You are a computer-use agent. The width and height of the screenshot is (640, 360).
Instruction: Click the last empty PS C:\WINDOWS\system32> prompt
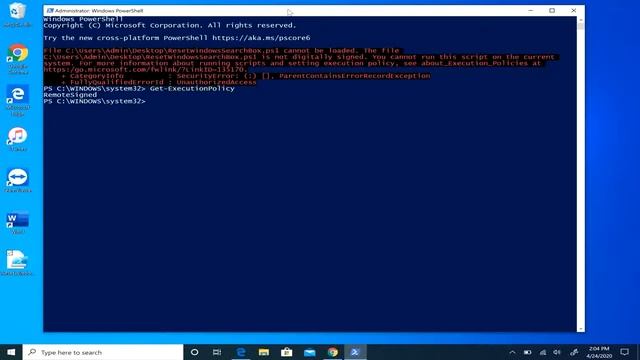tap(94, 101)
